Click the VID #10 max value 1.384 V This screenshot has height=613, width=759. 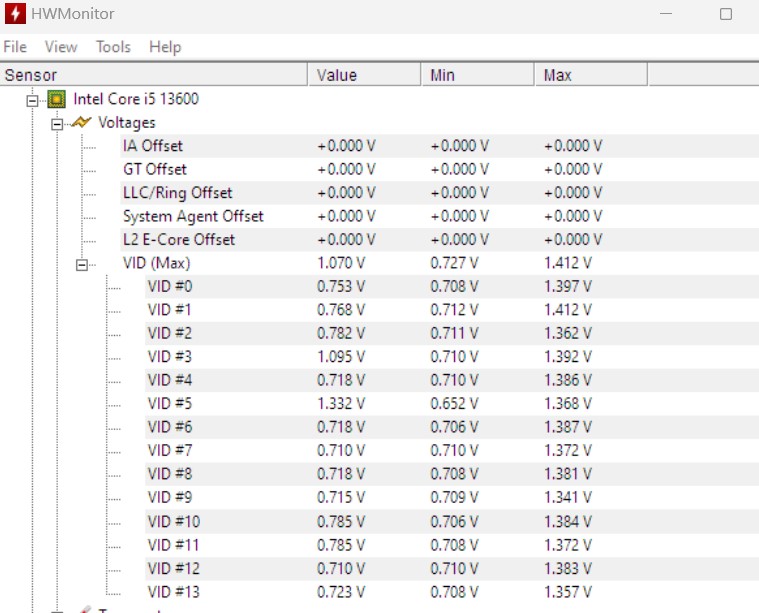568,521
